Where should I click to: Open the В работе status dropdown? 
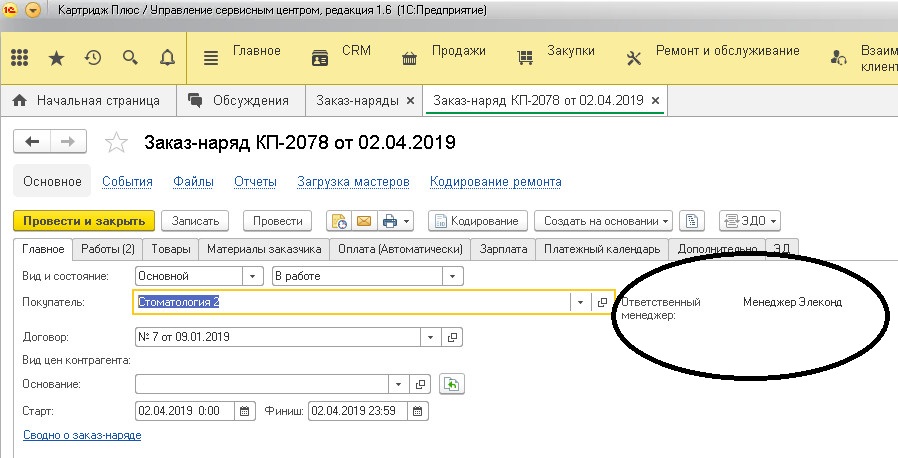tap(453, 275)
